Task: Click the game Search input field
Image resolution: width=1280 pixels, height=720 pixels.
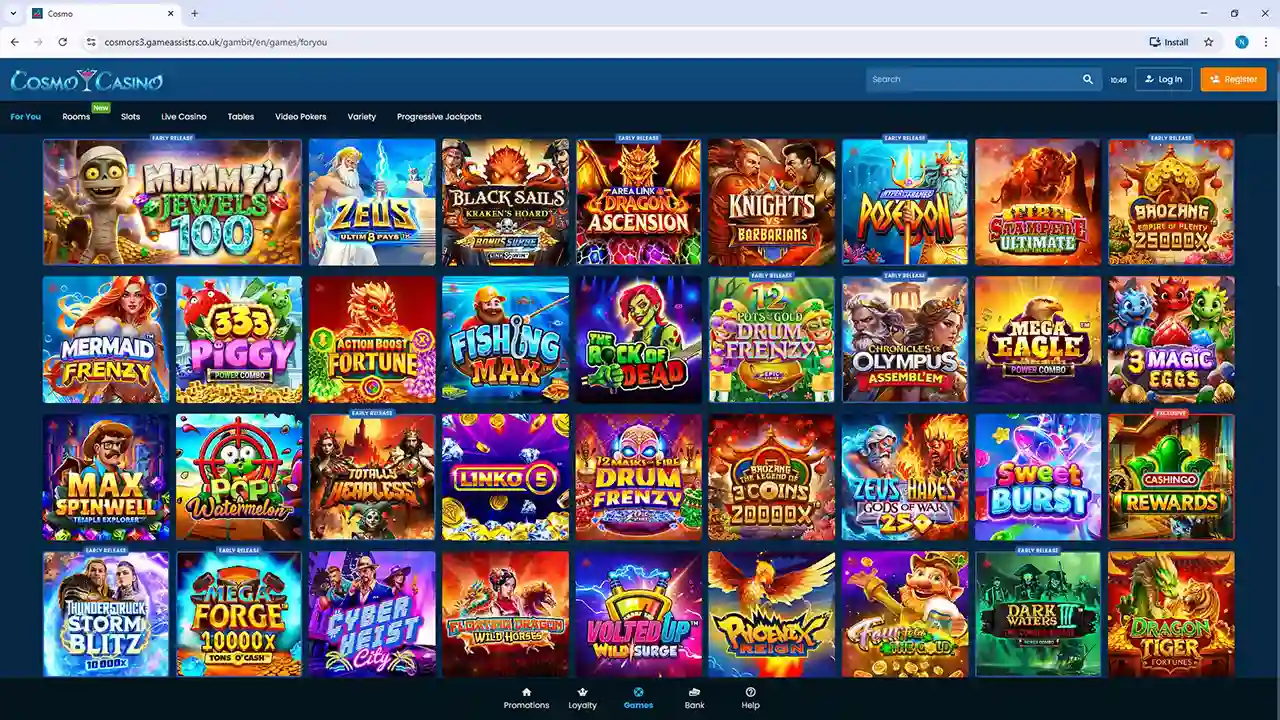Action: (970, 79)
